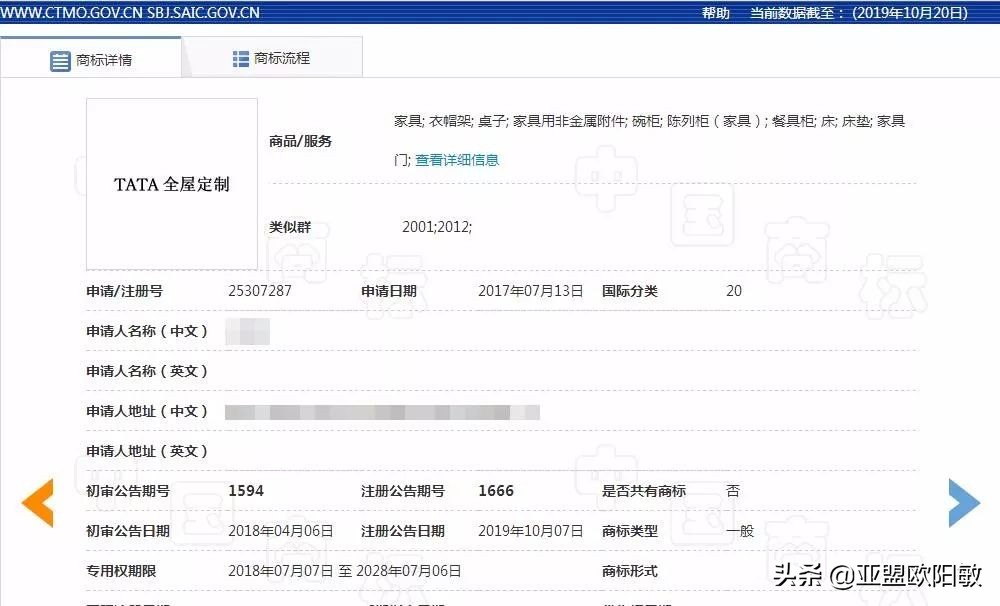This screenshot has width=1000, height=606.
Task: Click the 帮助 help link
Action: (715, 13)
